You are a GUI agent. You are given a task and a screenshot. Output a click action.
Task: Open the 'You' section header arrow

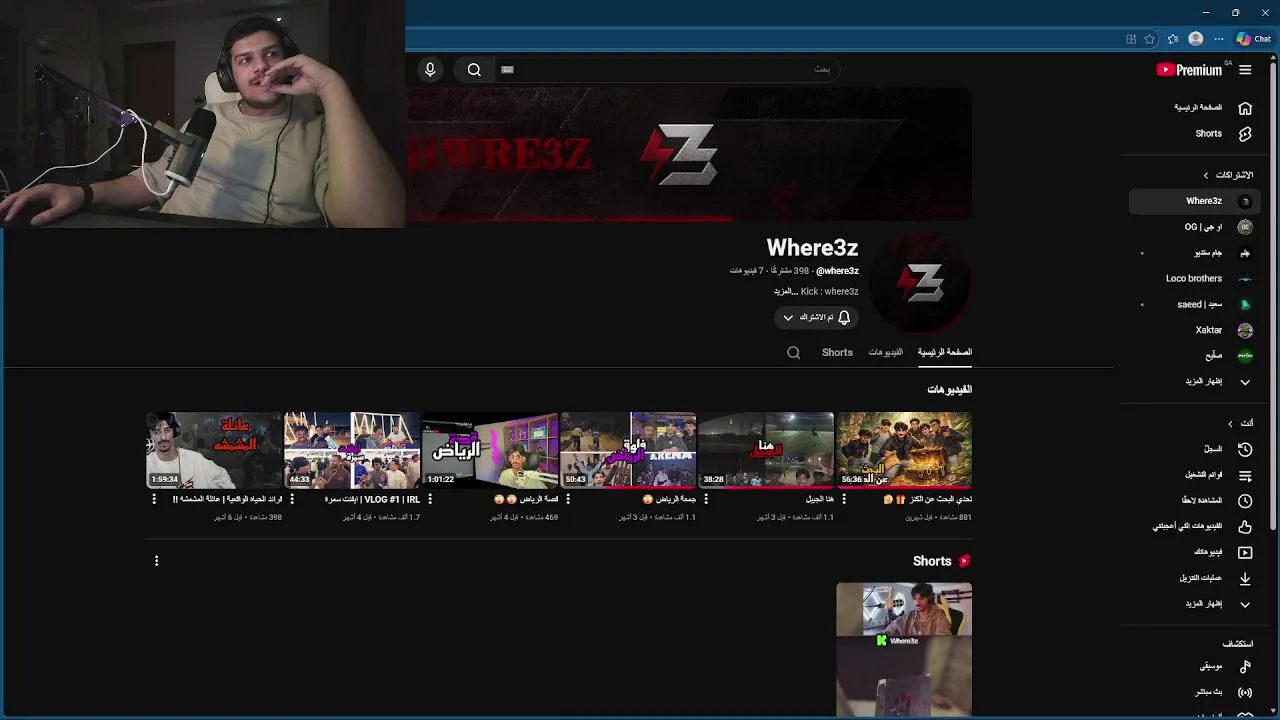click(x=1230, y=424)
